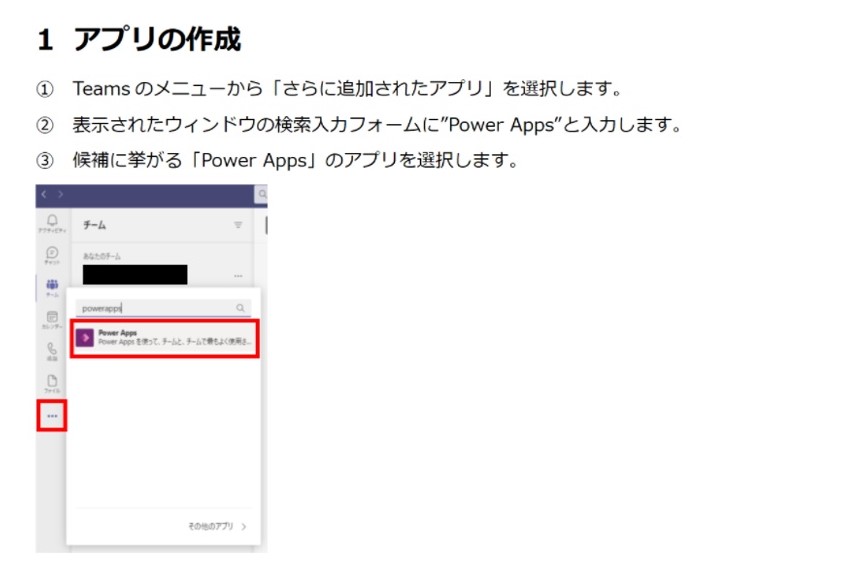This screenshot has height=570, width=854.
Task: Click the powerapps search input field
Action: [x=150, y=309]
